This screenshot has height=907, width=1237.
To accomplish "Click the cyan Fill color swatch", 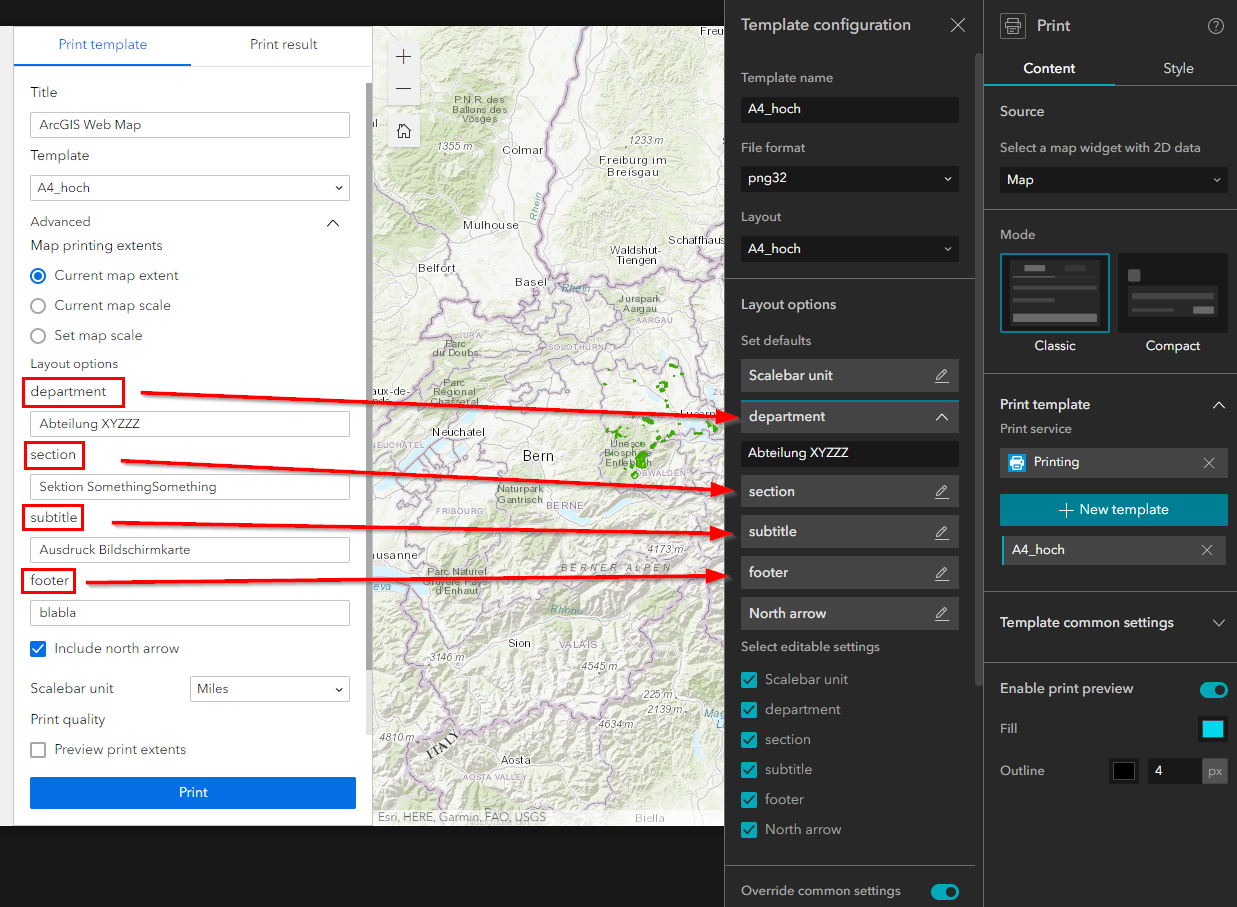I will pyautogui.click(x=1213, y=729).
